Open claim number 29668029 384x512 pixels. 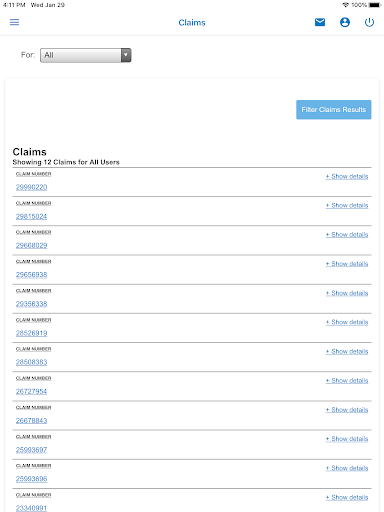click(31, 246)
